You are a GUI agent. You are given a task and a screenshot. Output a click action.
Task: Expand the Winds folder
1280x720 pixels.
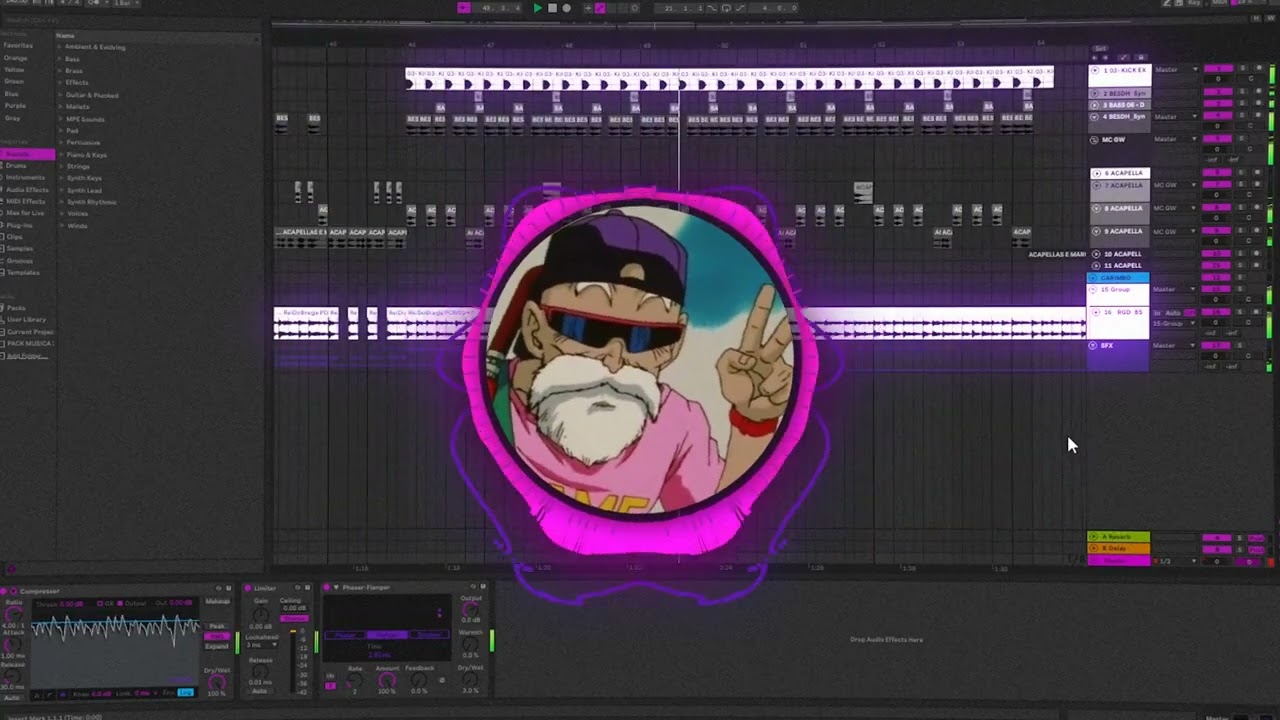60,226
